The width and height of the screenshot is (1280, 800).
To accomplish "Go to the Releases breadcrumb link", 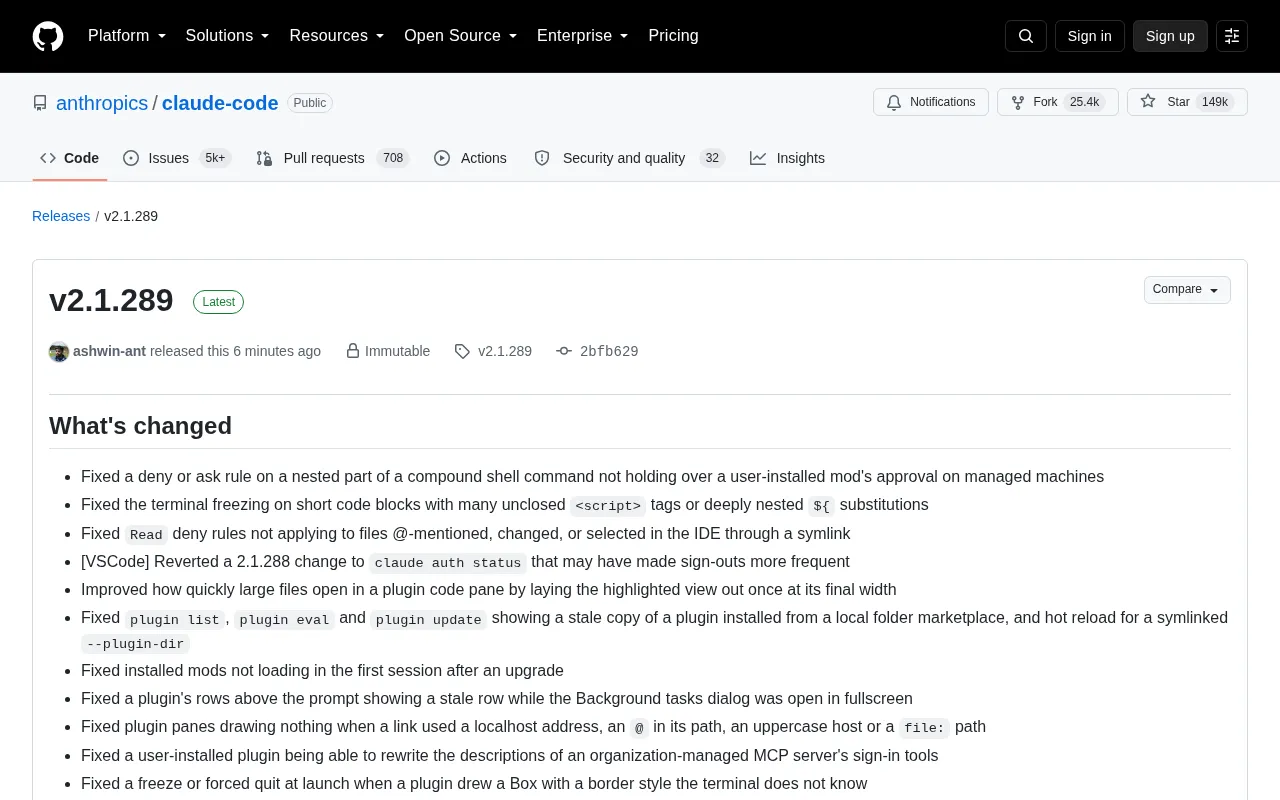I will [61, 216].
